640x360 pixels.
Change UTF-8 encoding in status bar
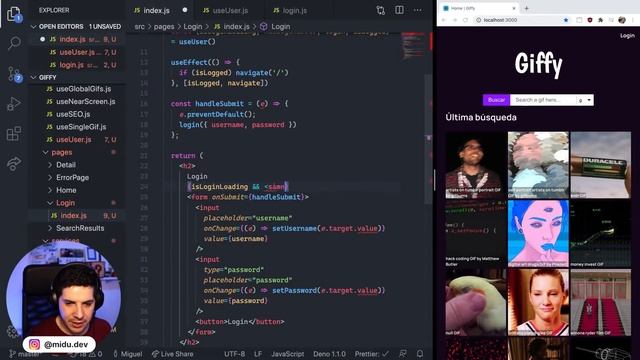234,354
